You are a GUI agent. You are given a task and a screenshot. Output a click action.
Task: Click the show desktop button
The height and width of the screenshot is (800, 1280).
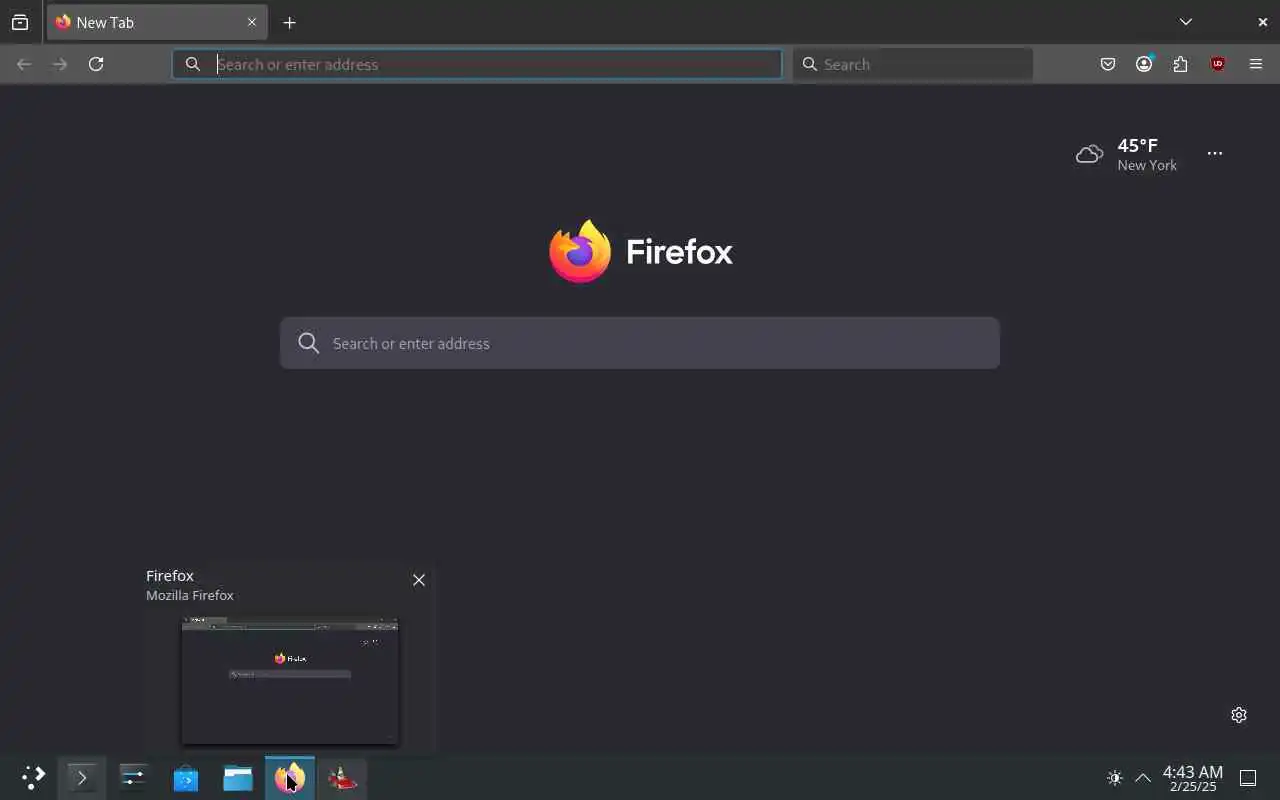(x=1248, y=778)
